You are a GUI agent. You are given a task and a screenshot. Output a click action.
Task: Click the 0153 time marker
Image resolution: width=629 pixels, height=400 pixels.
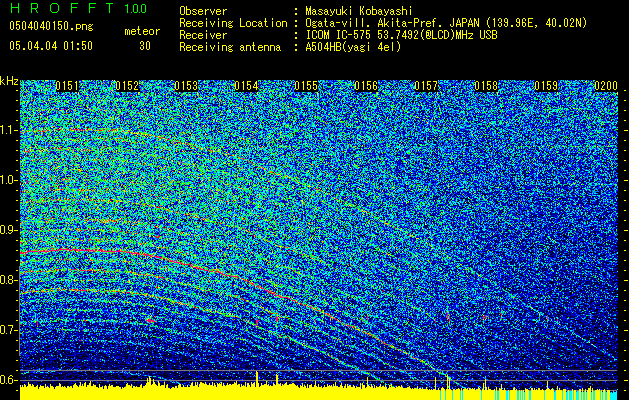(x=187, y=86)
